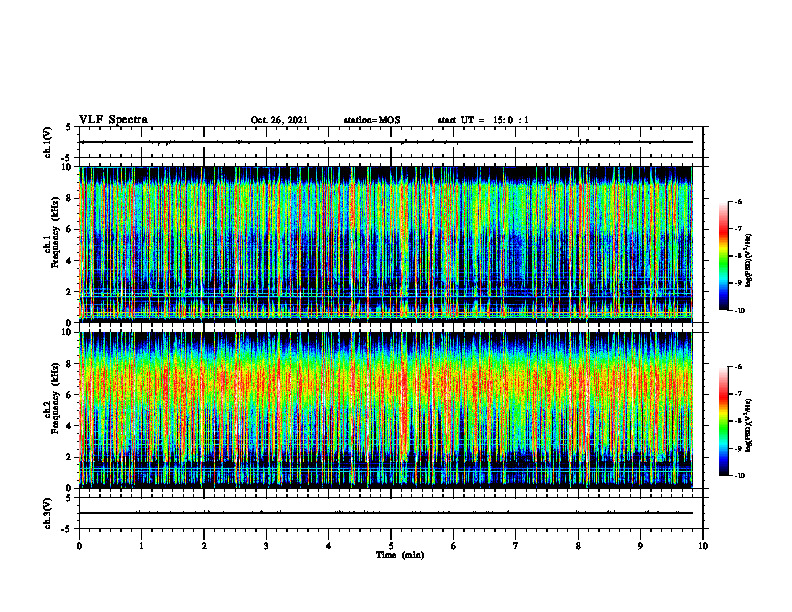Click the 'start UT = 15:0 :1' header text
The height and width of the screenshot is (612, 792).
click(483, 120)
